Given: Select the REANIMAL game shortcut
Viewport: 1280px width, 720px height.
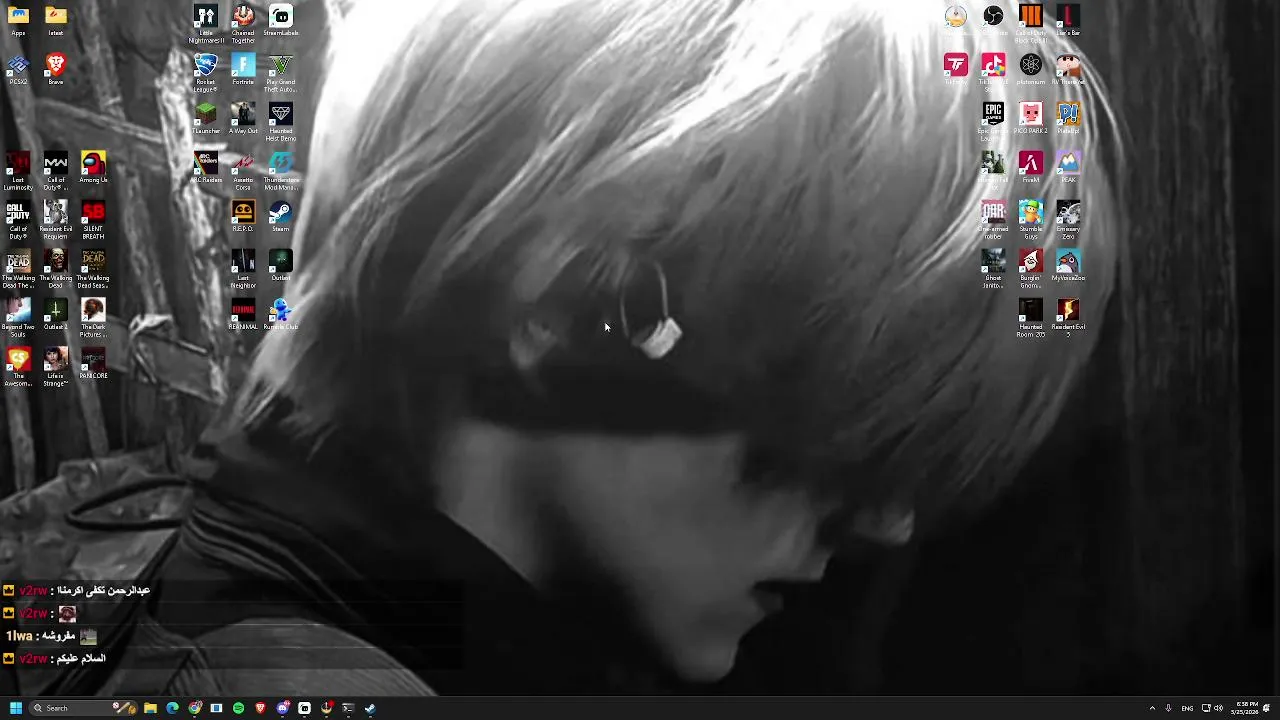Looking at the screenshot, I should click(x=243, y=314).
